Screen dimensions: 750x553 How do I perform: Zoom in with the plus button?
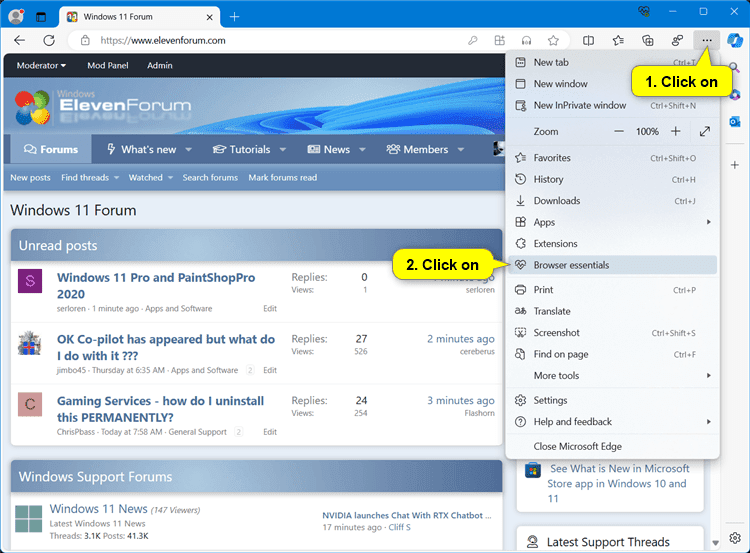point(675,131)
